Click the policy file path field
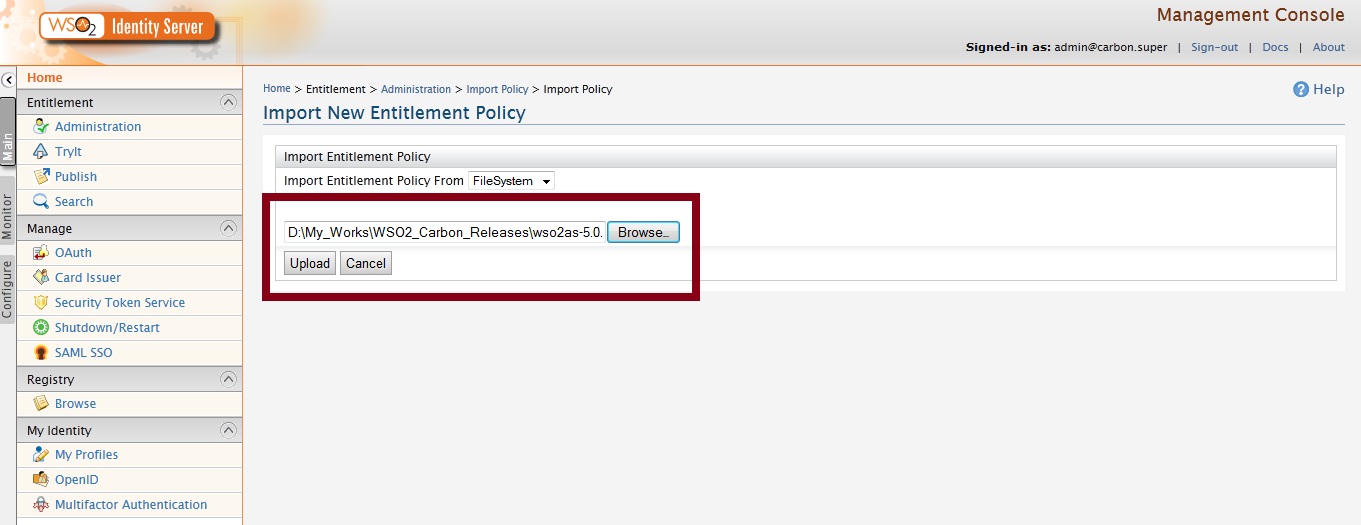The image size is (1361, 525). click(444, 232)
